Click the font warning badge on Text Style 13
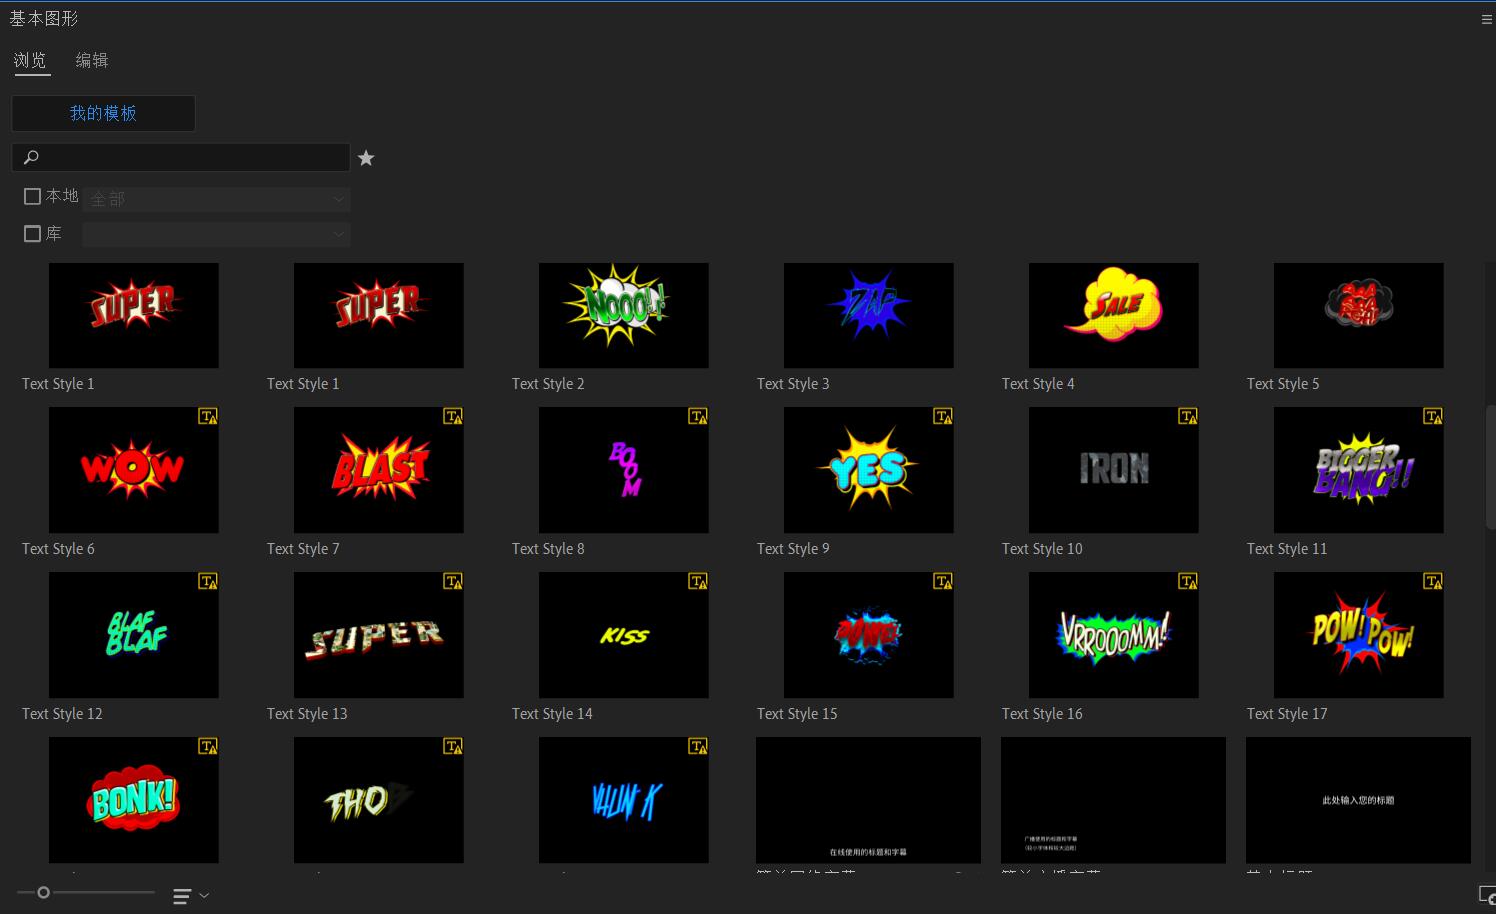The width and height of the screenshot is (1496, 914). 453,581
